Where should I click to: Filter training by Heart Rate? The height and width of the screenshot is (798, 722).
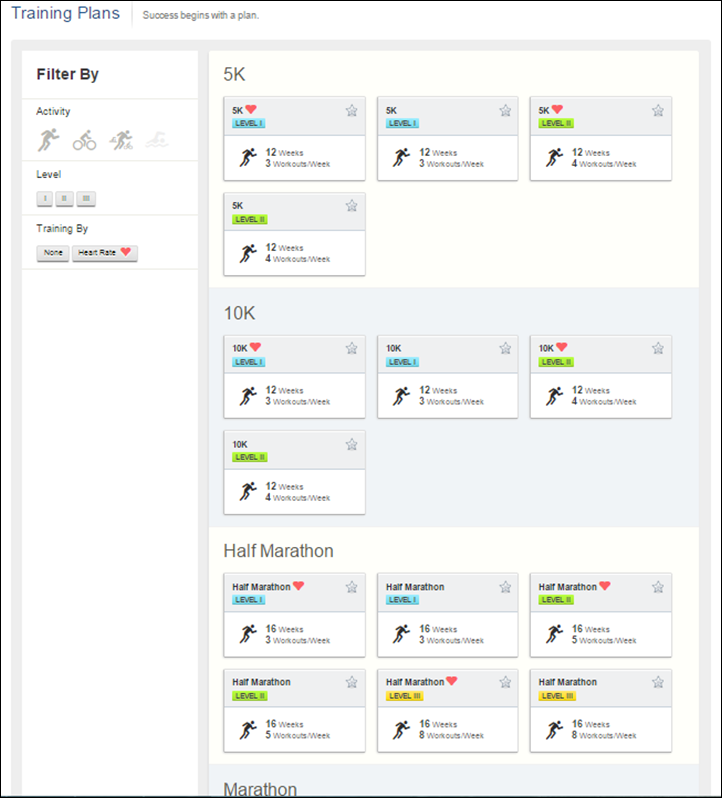pos(105,253)
